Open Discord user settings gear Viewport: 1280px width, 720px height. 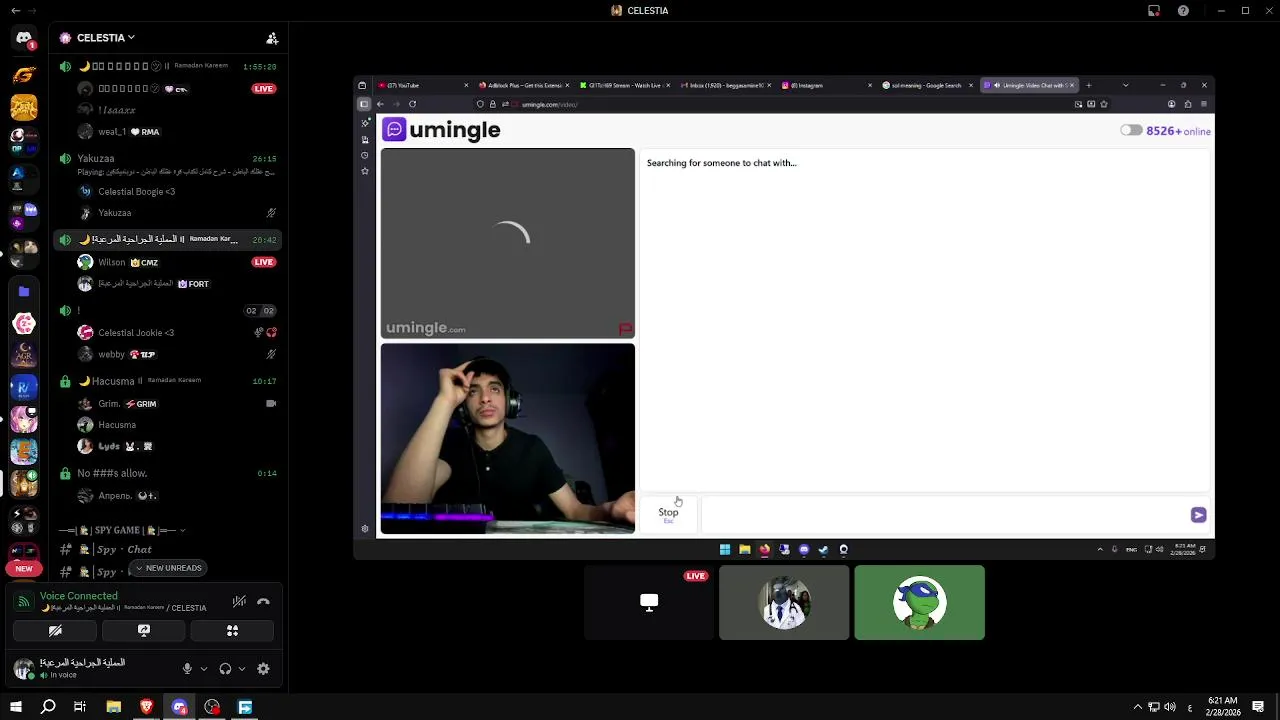263,669
